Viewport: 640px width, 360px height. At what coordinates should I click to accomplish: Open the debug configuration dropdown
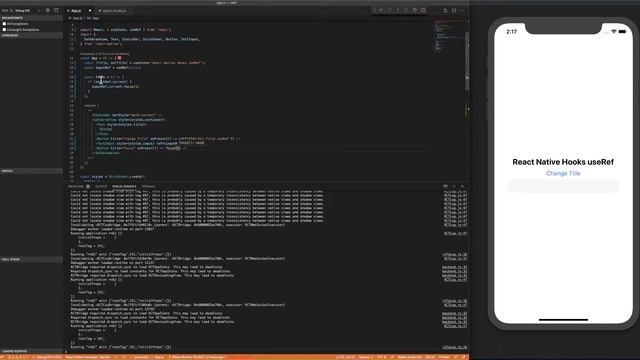point(28,11)
